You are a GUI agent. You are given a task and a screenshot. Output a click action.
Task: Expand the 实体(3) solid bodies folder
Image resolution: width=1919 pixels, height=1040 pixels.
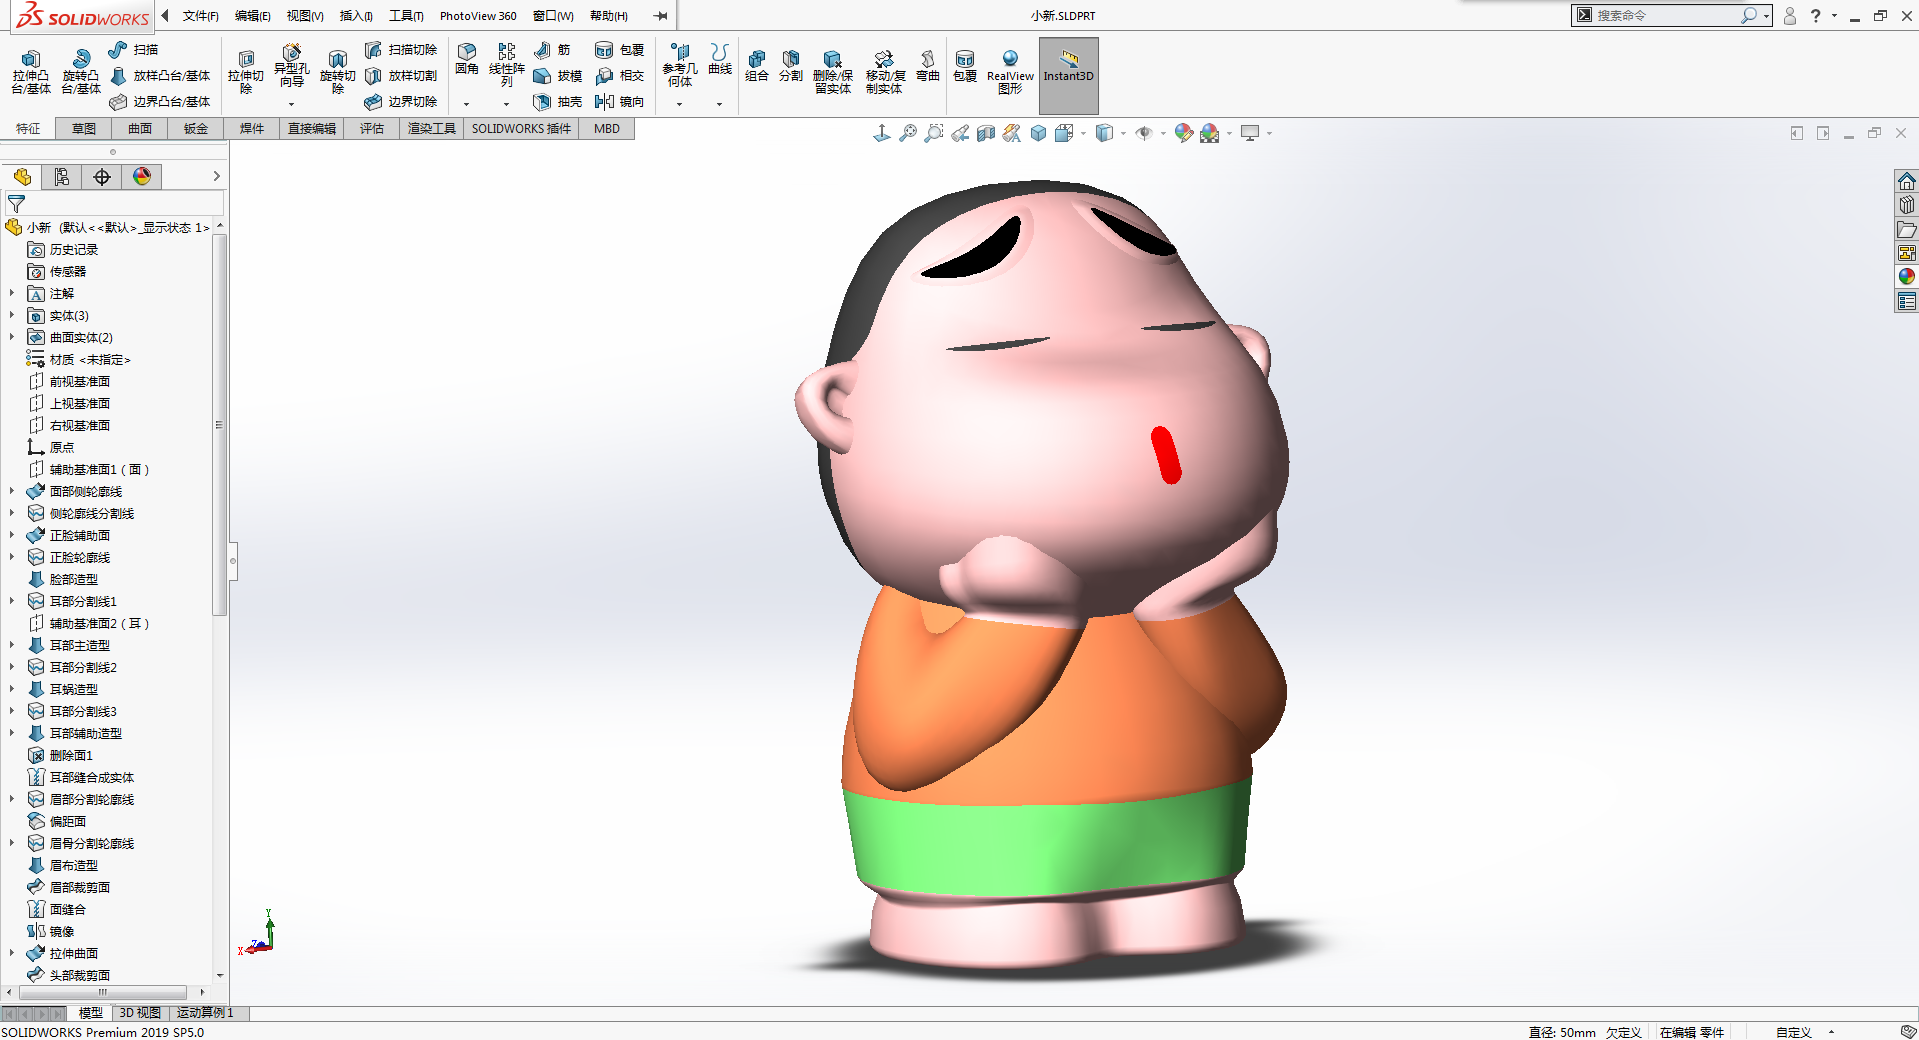point(12,316)
